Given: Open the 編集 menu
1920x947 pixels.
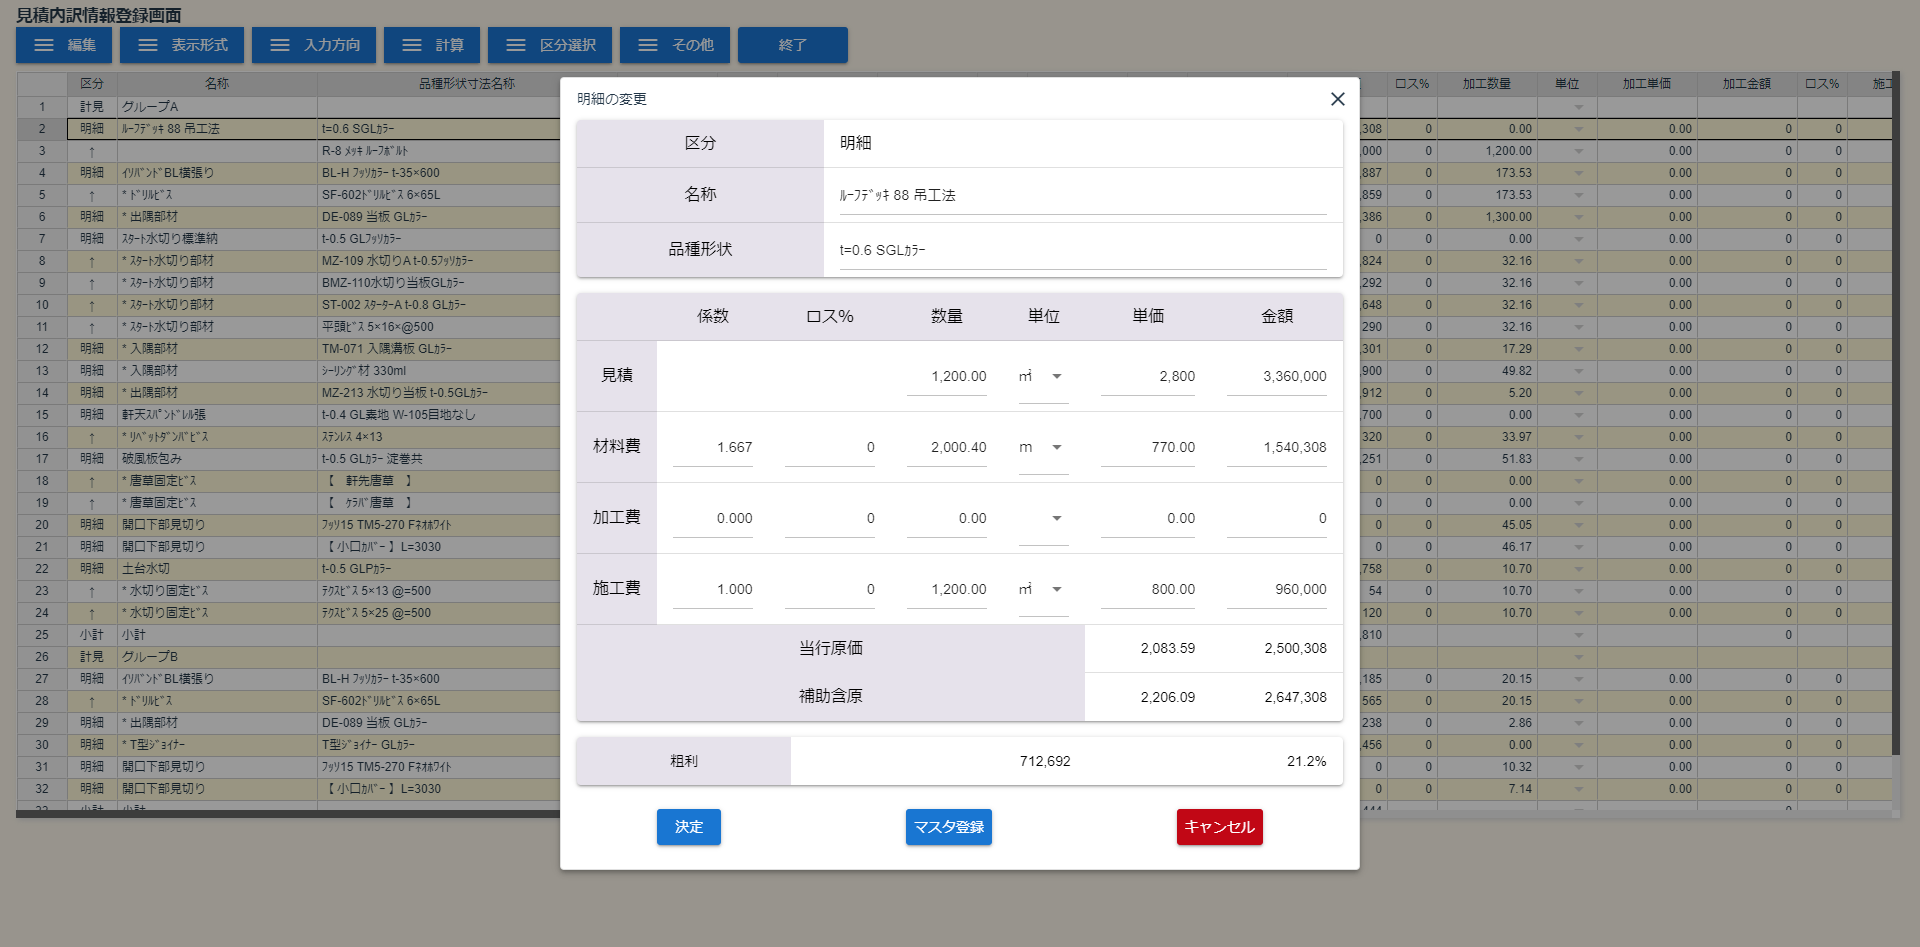Looking at the screenshot, I should click(x=65, y=45).
